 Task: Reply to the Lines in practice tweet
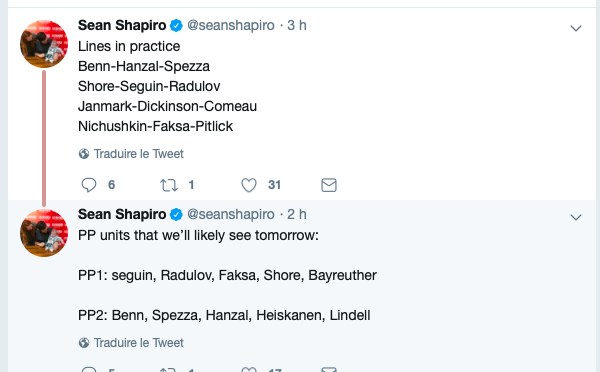pyautogui.click(x=89, y=185)
